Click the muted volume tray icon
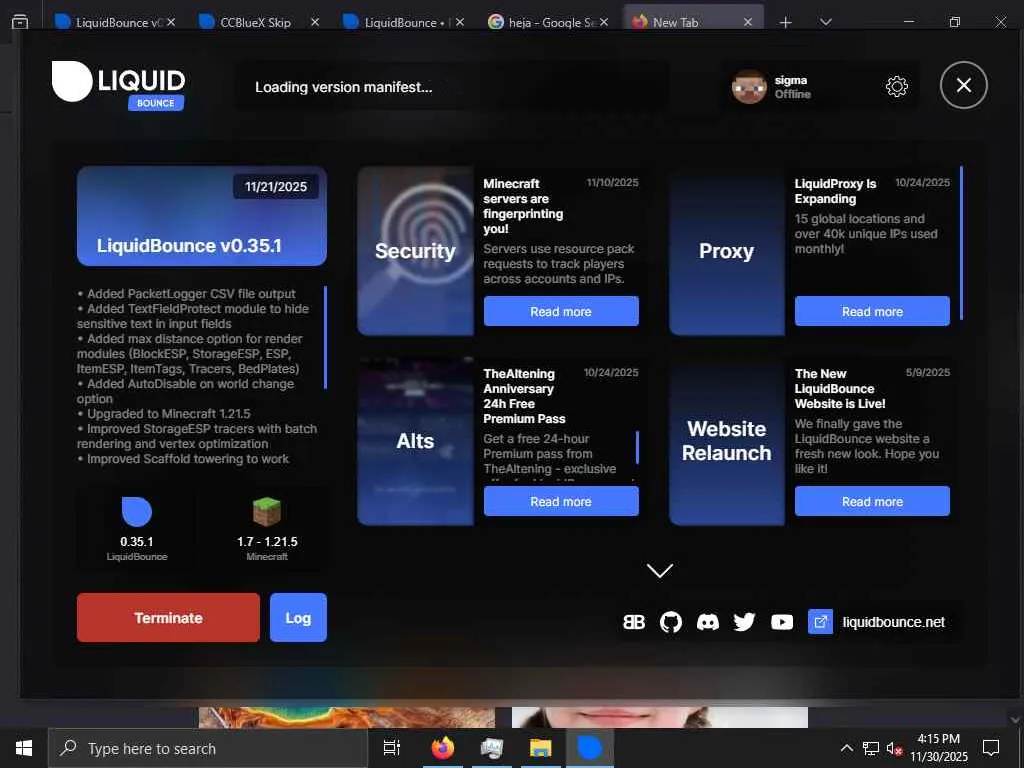1024x768 pixels. (894, 748)
